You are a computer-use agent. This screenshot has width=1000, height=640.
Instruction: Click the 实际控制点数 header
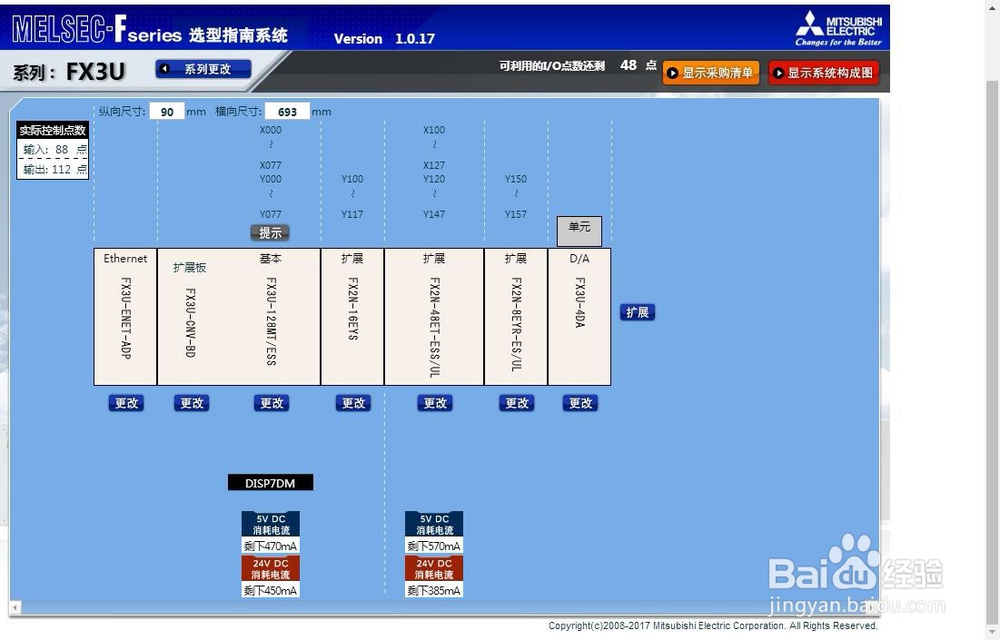pyautogui.click(x=52, y=130)
